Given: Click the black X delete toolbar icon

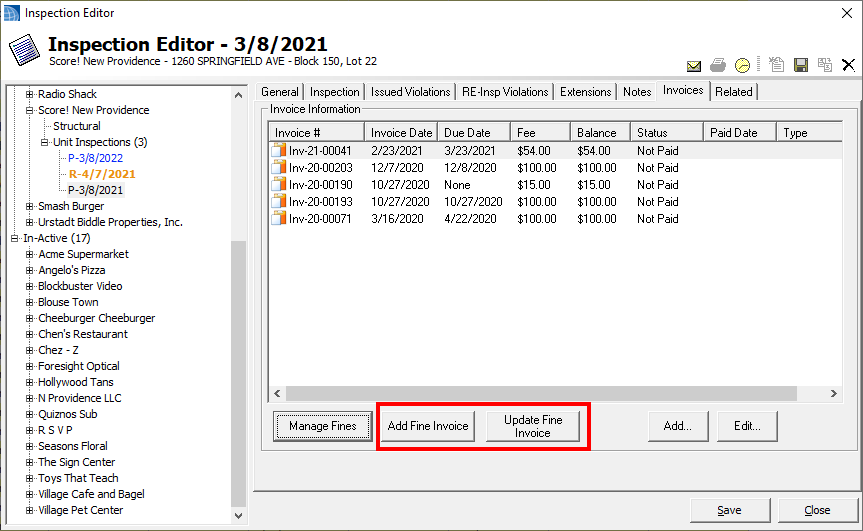Looking at the screenshot, I should coord(848,65).
